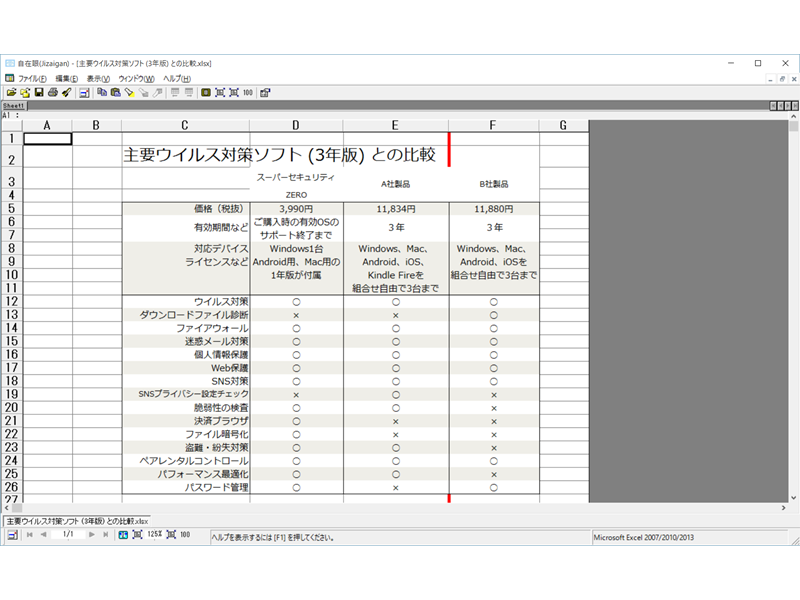Toggle the color display icon in the status bar

(x=123, y=539)
